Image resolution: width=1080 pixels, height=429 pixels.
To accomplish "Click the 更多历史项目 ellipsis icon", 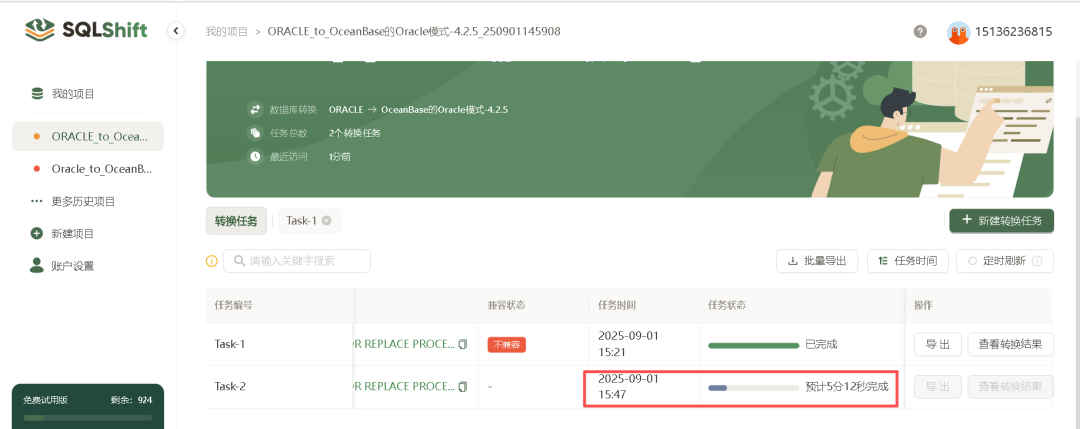I will [x=37, y=202].
